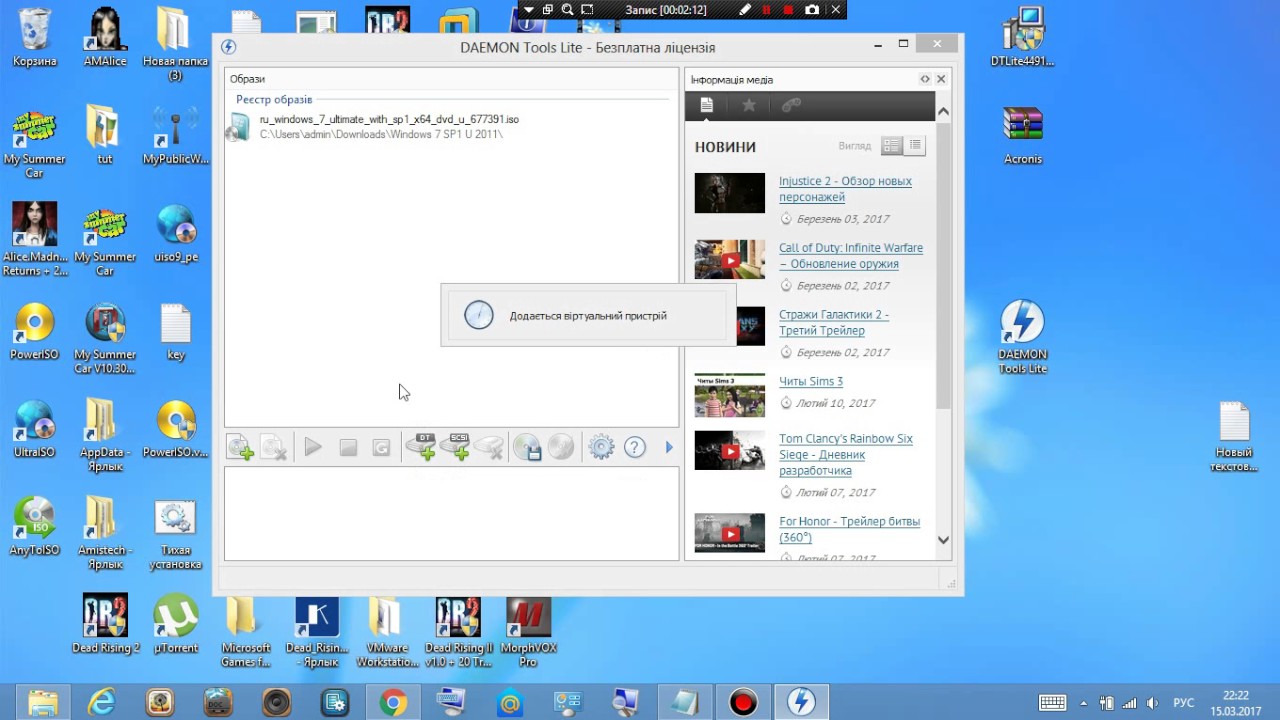Switch news view to detailed tiles mode
The height and width of the screenshot is (720, 1280).
point(891,146)
